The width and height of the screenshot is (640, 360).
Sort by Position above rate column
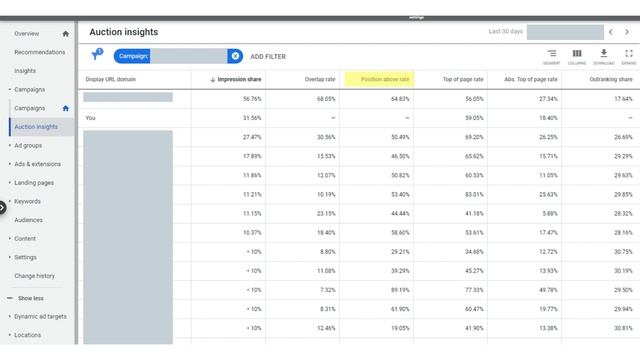pyautogui.click(x=385, y=80)
